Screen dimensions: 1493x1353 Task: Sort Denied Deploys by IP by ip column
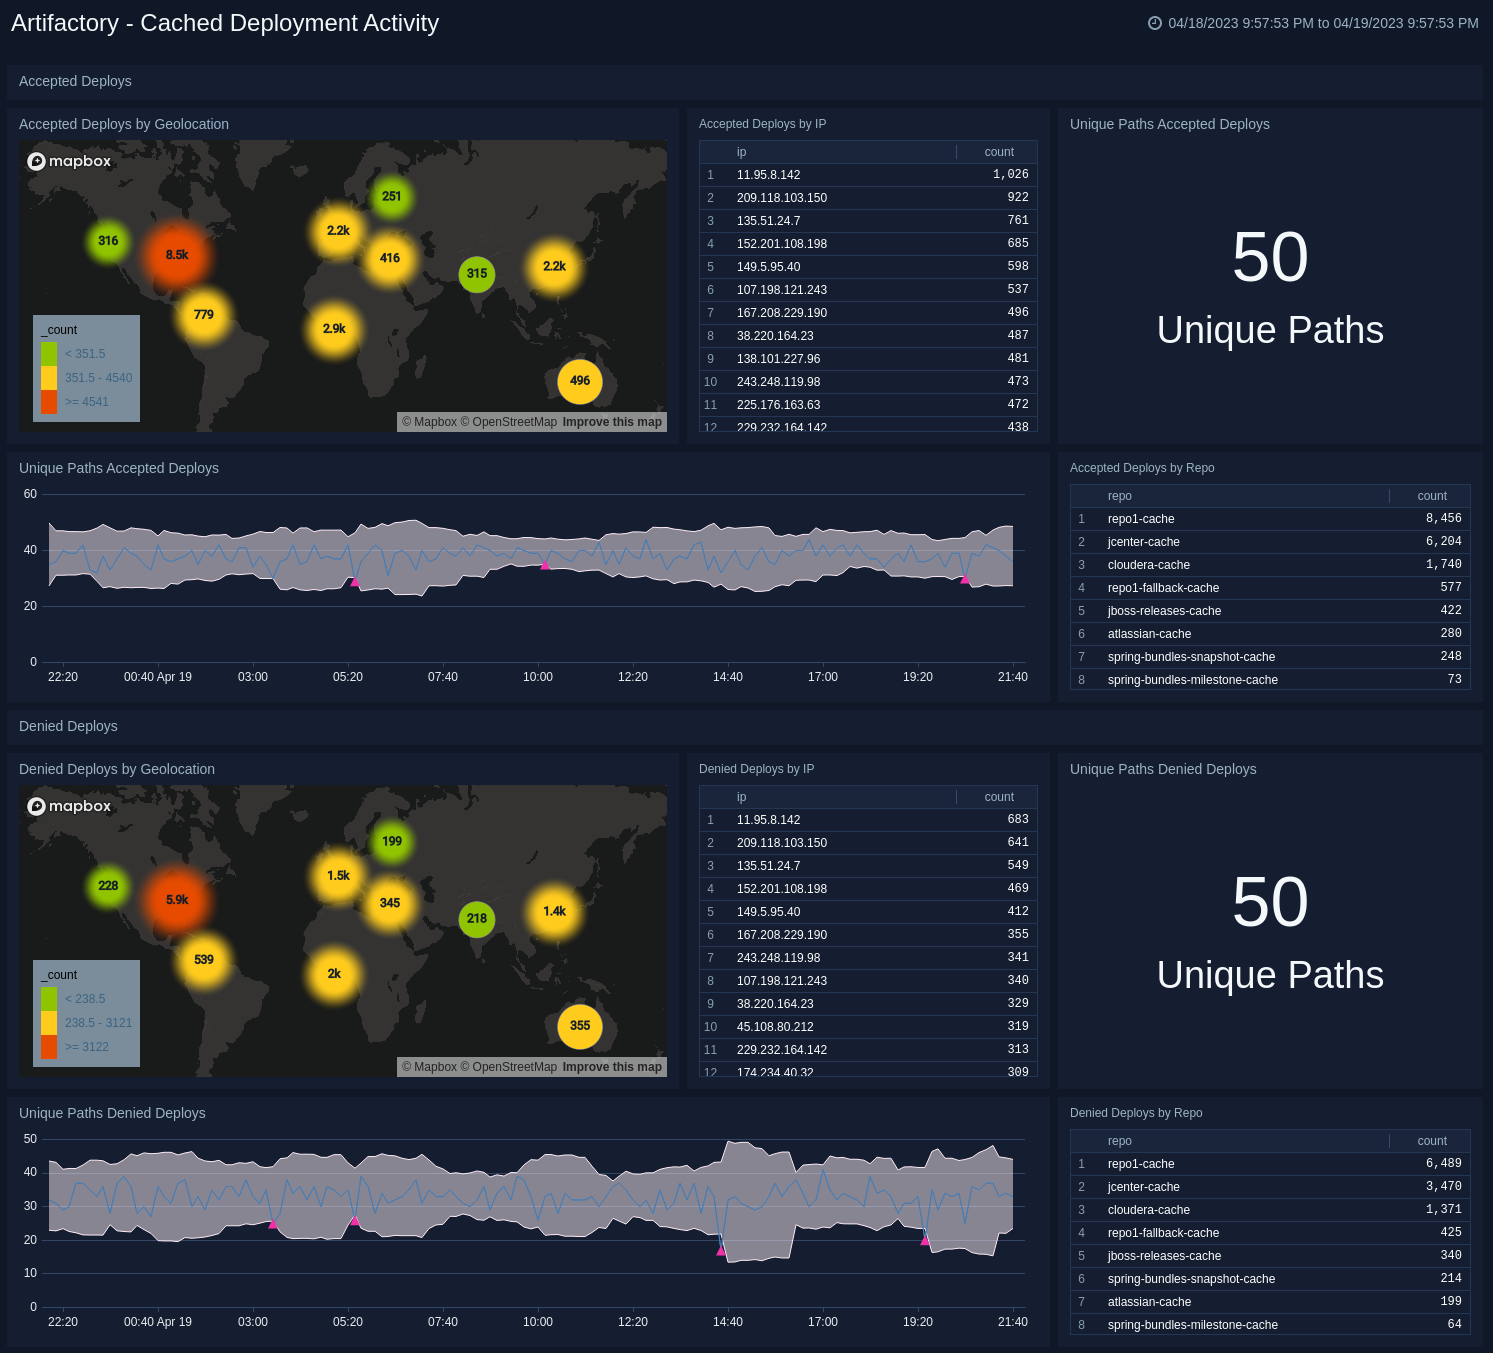(741, 797)
